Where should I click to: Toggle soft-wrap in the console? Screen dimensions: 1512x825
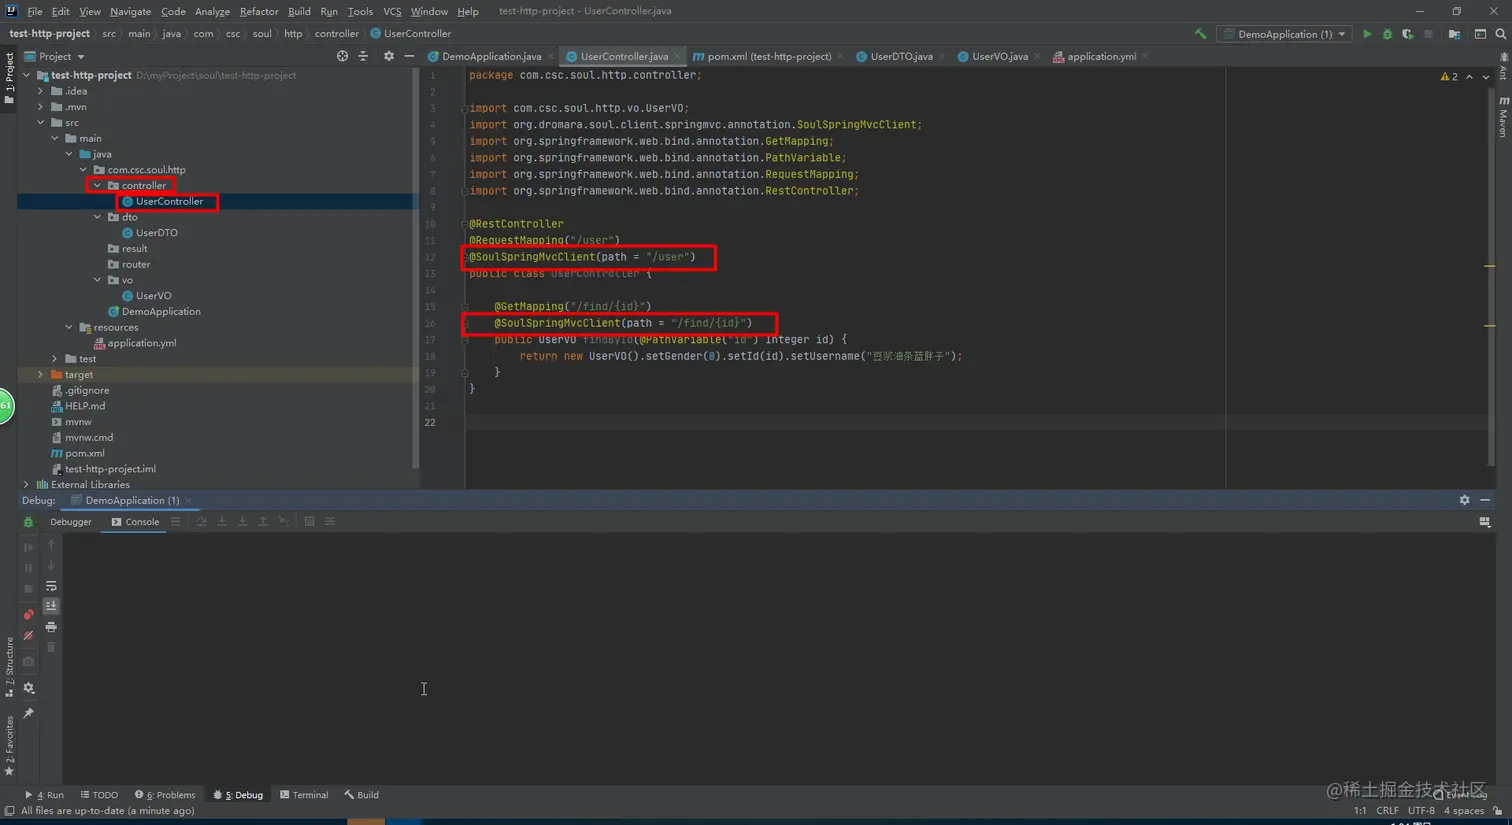point(51,586)
